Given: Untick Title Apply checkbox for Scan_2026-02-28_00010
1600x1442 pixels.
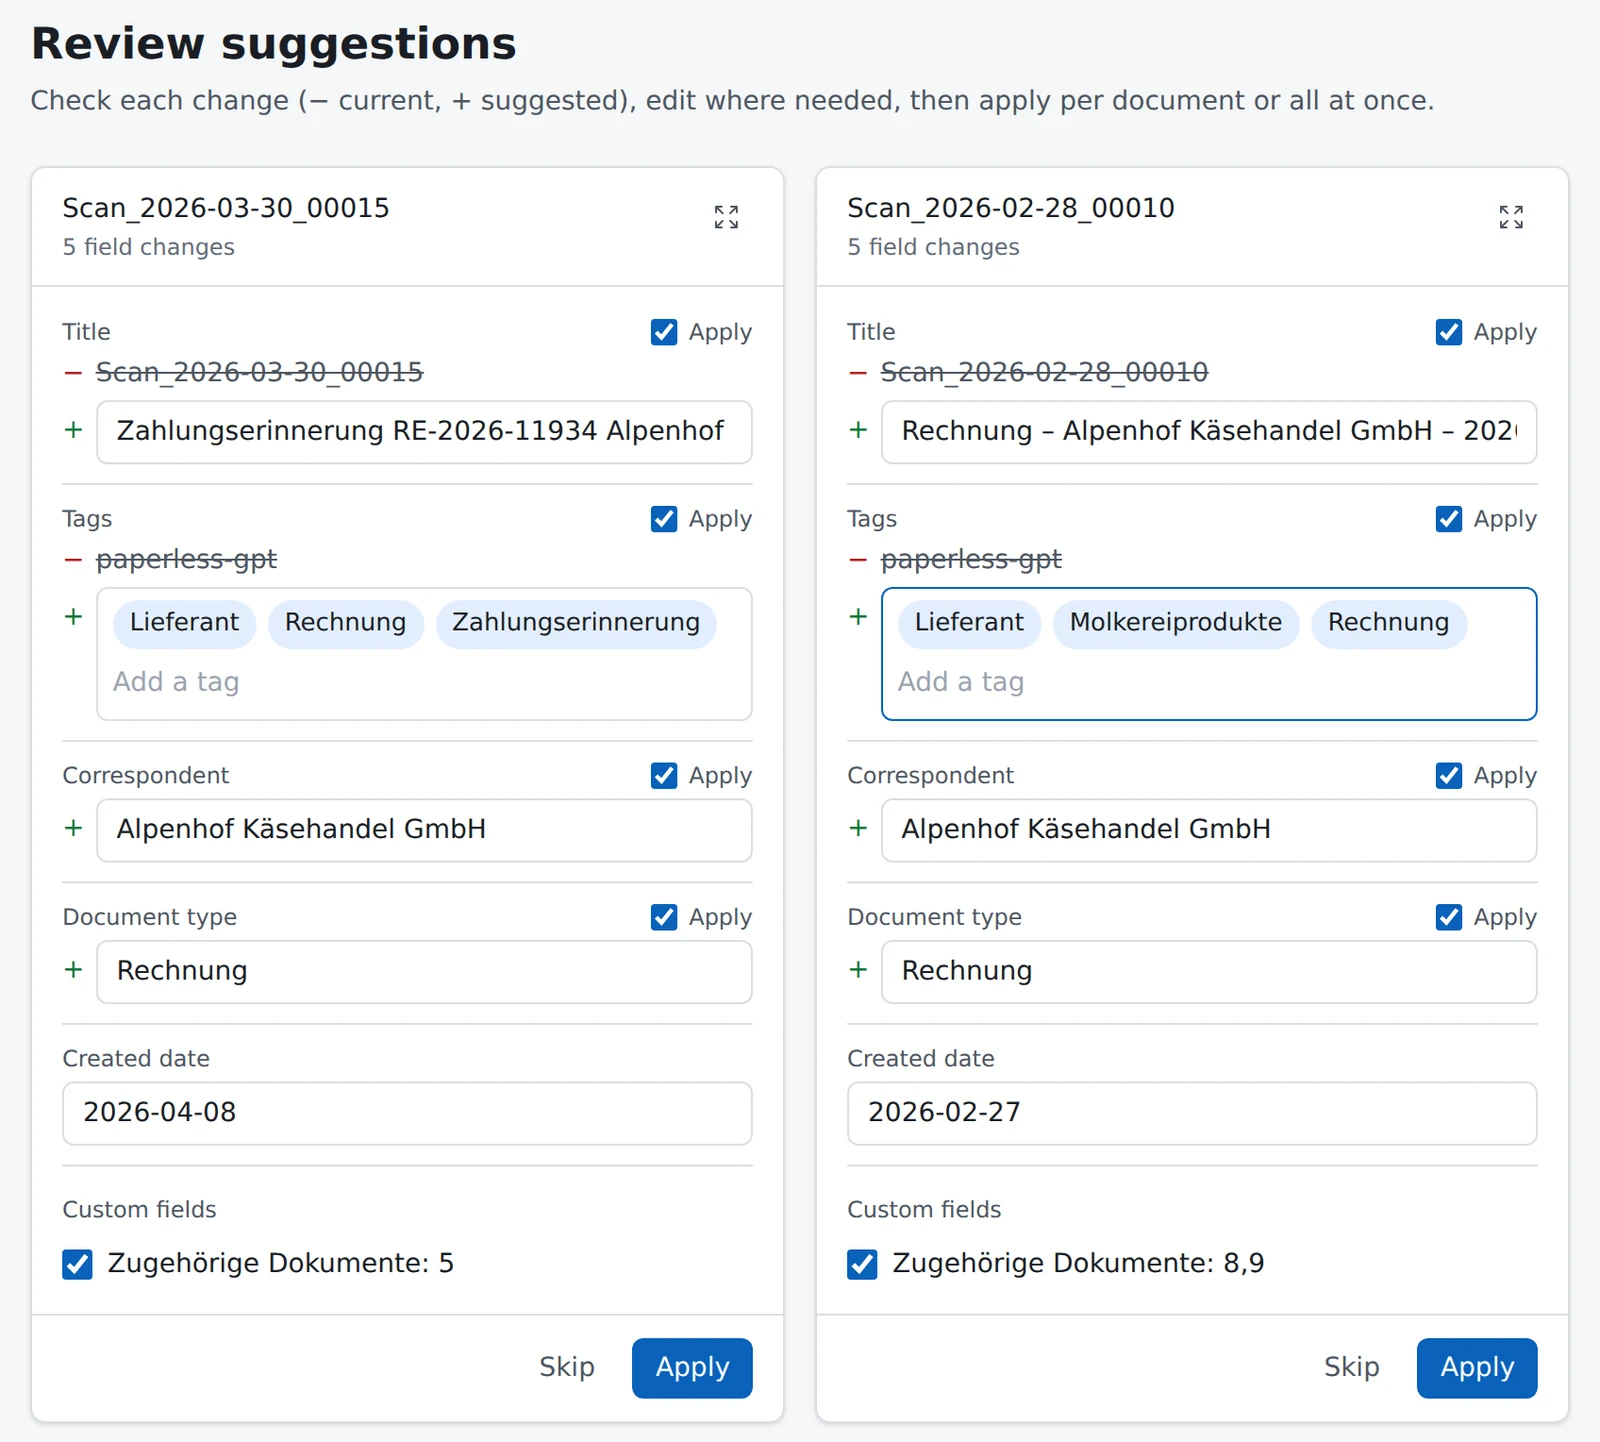Looking at the screenshot, I should pyautogui.click(x=1449, y=332).
